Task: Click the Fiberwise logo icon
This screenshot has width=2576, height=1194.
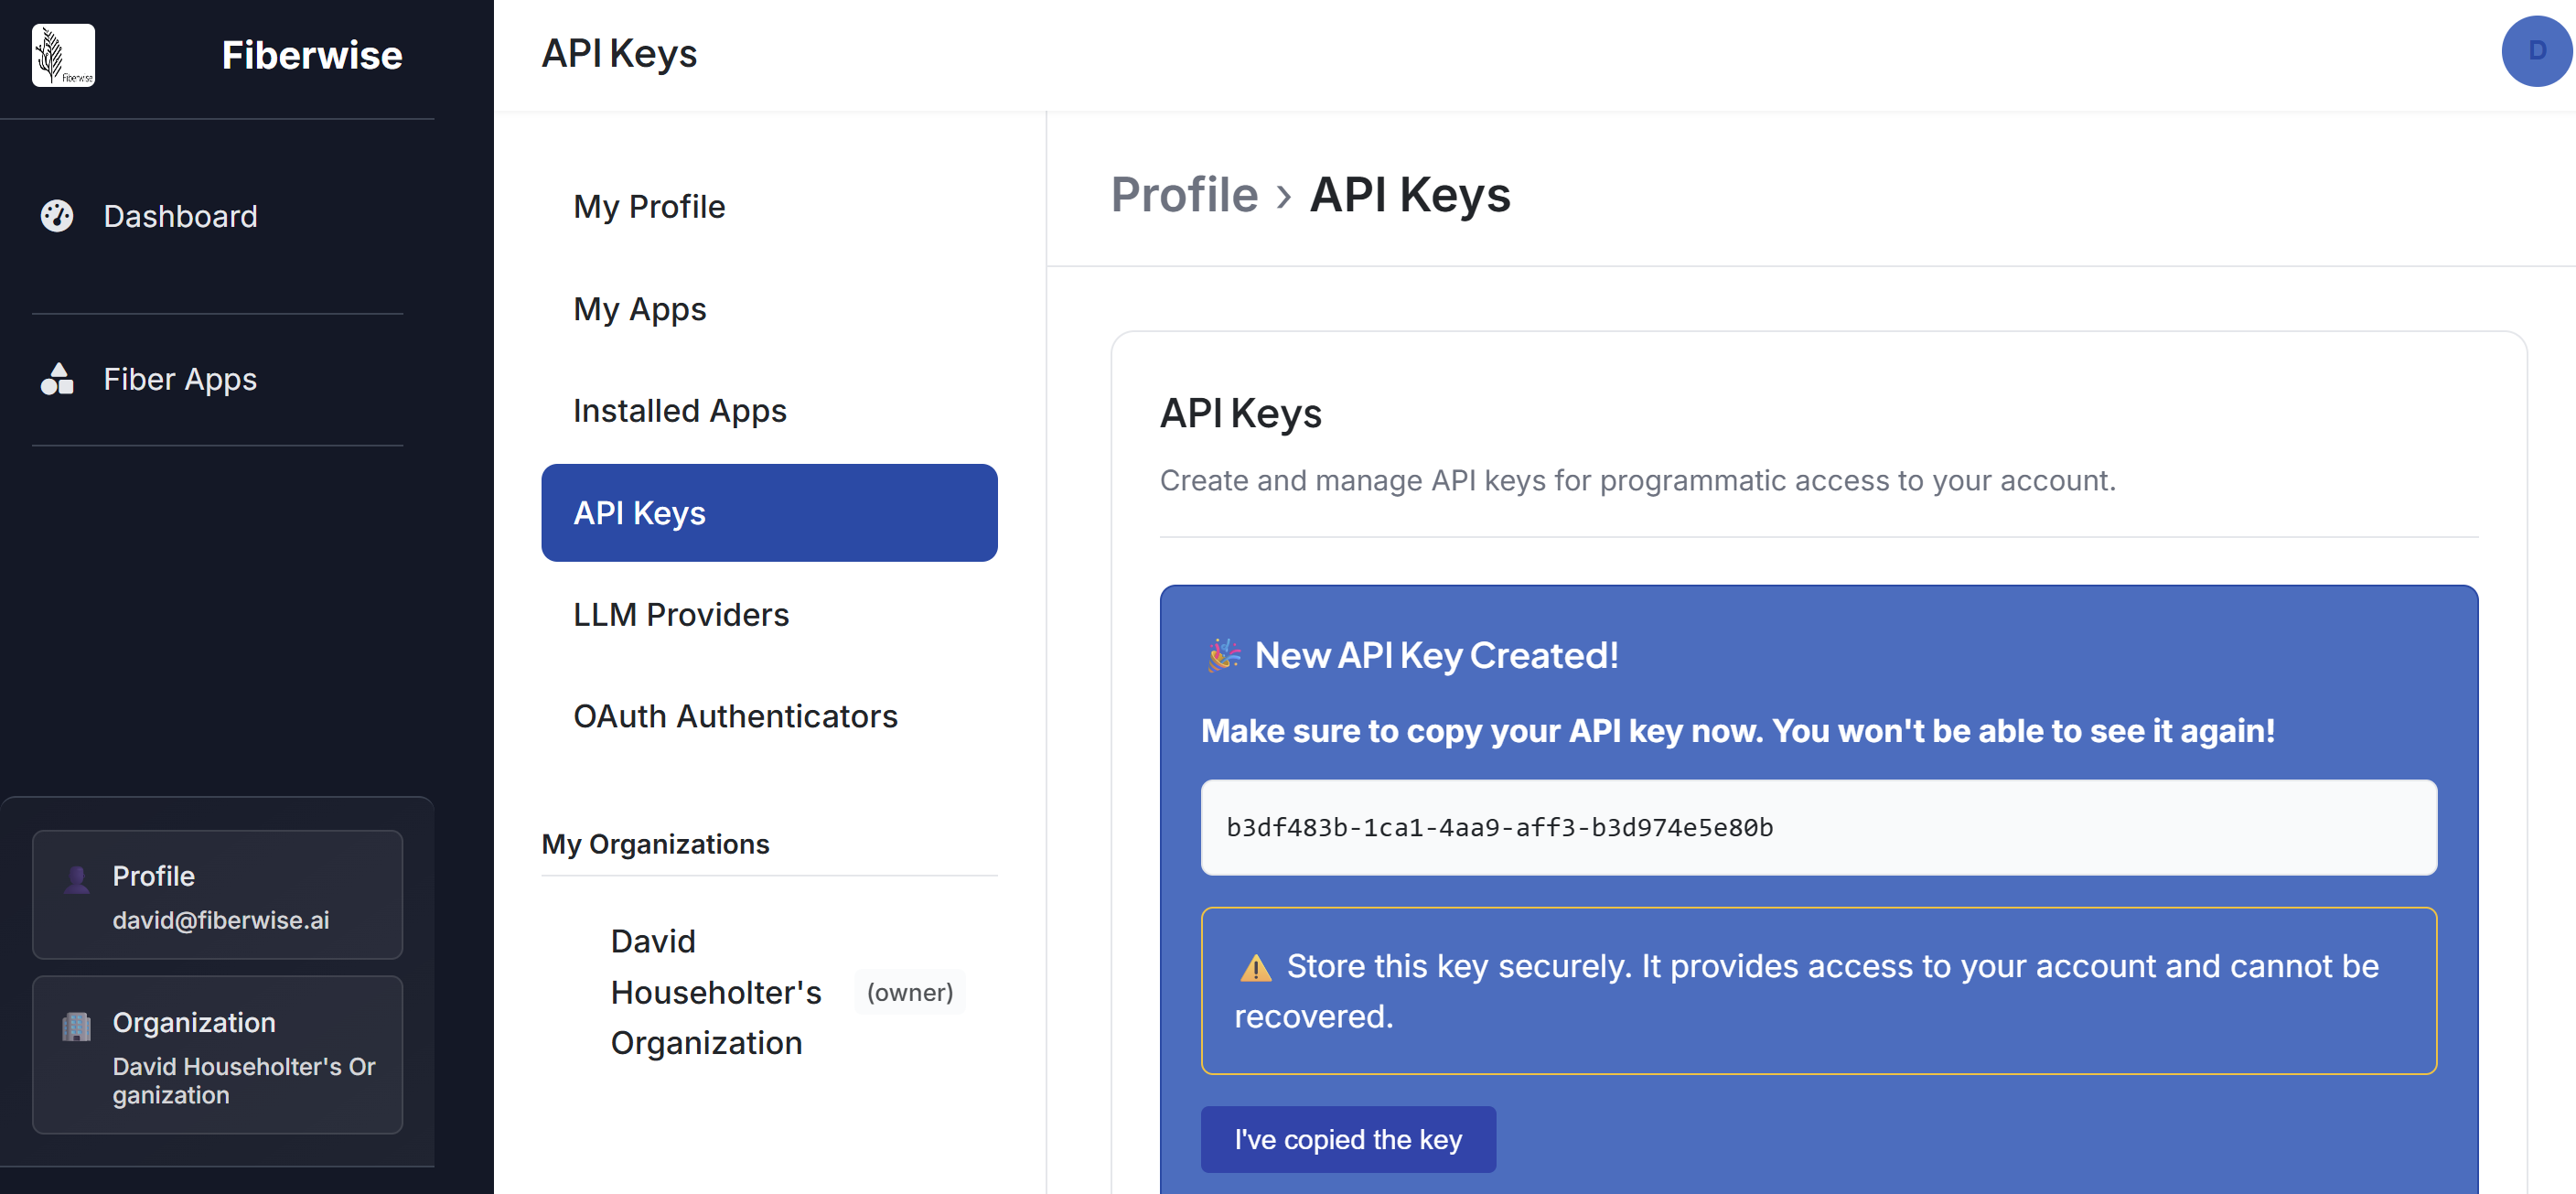Action: (x=63, y=55)
